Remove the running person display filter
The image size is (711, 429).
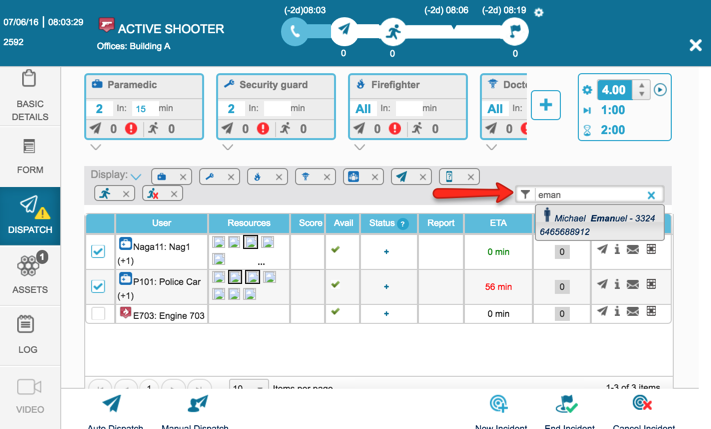point(126,194)
